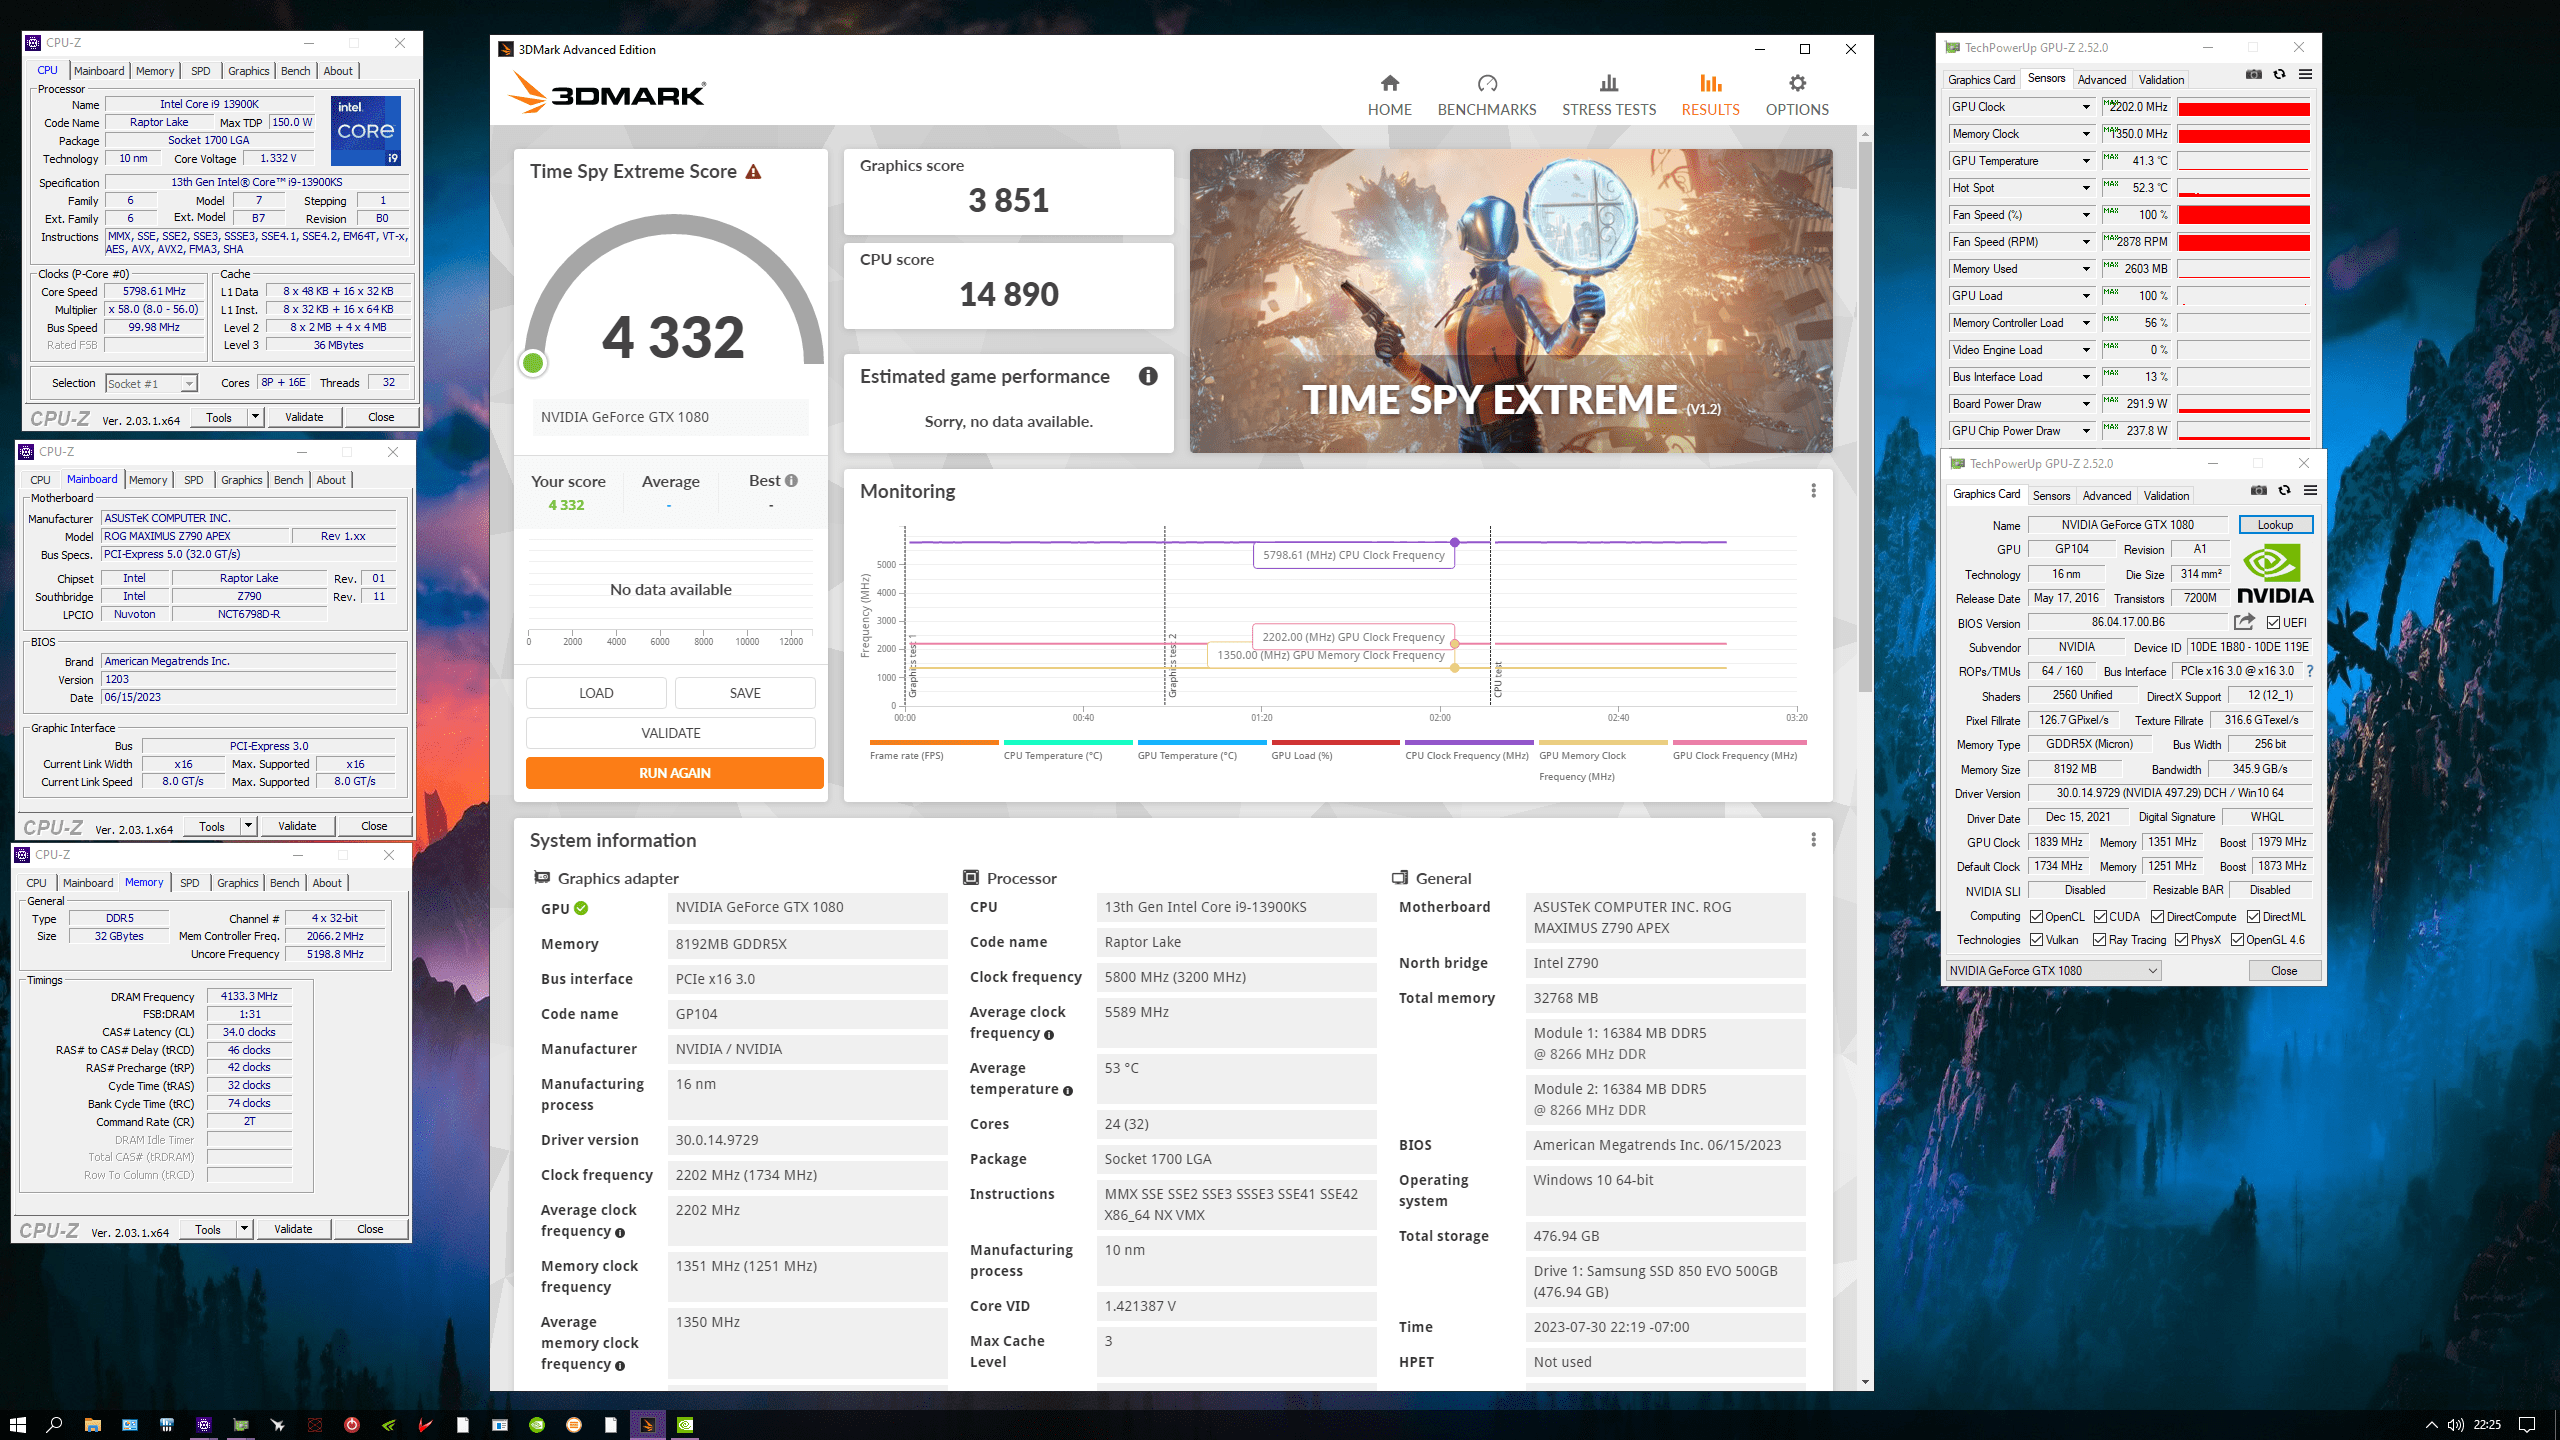
Task: Toggle the DirectCompute checkbox in GPU-Z
Action: pyautogui.click(x=2157, y=917)
